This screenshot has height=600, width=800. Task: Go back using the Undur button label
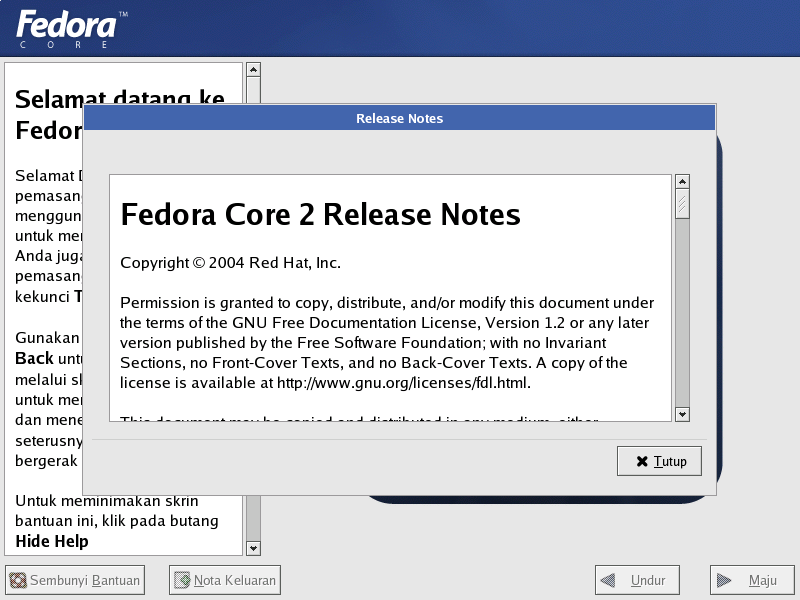click(648, 580)
